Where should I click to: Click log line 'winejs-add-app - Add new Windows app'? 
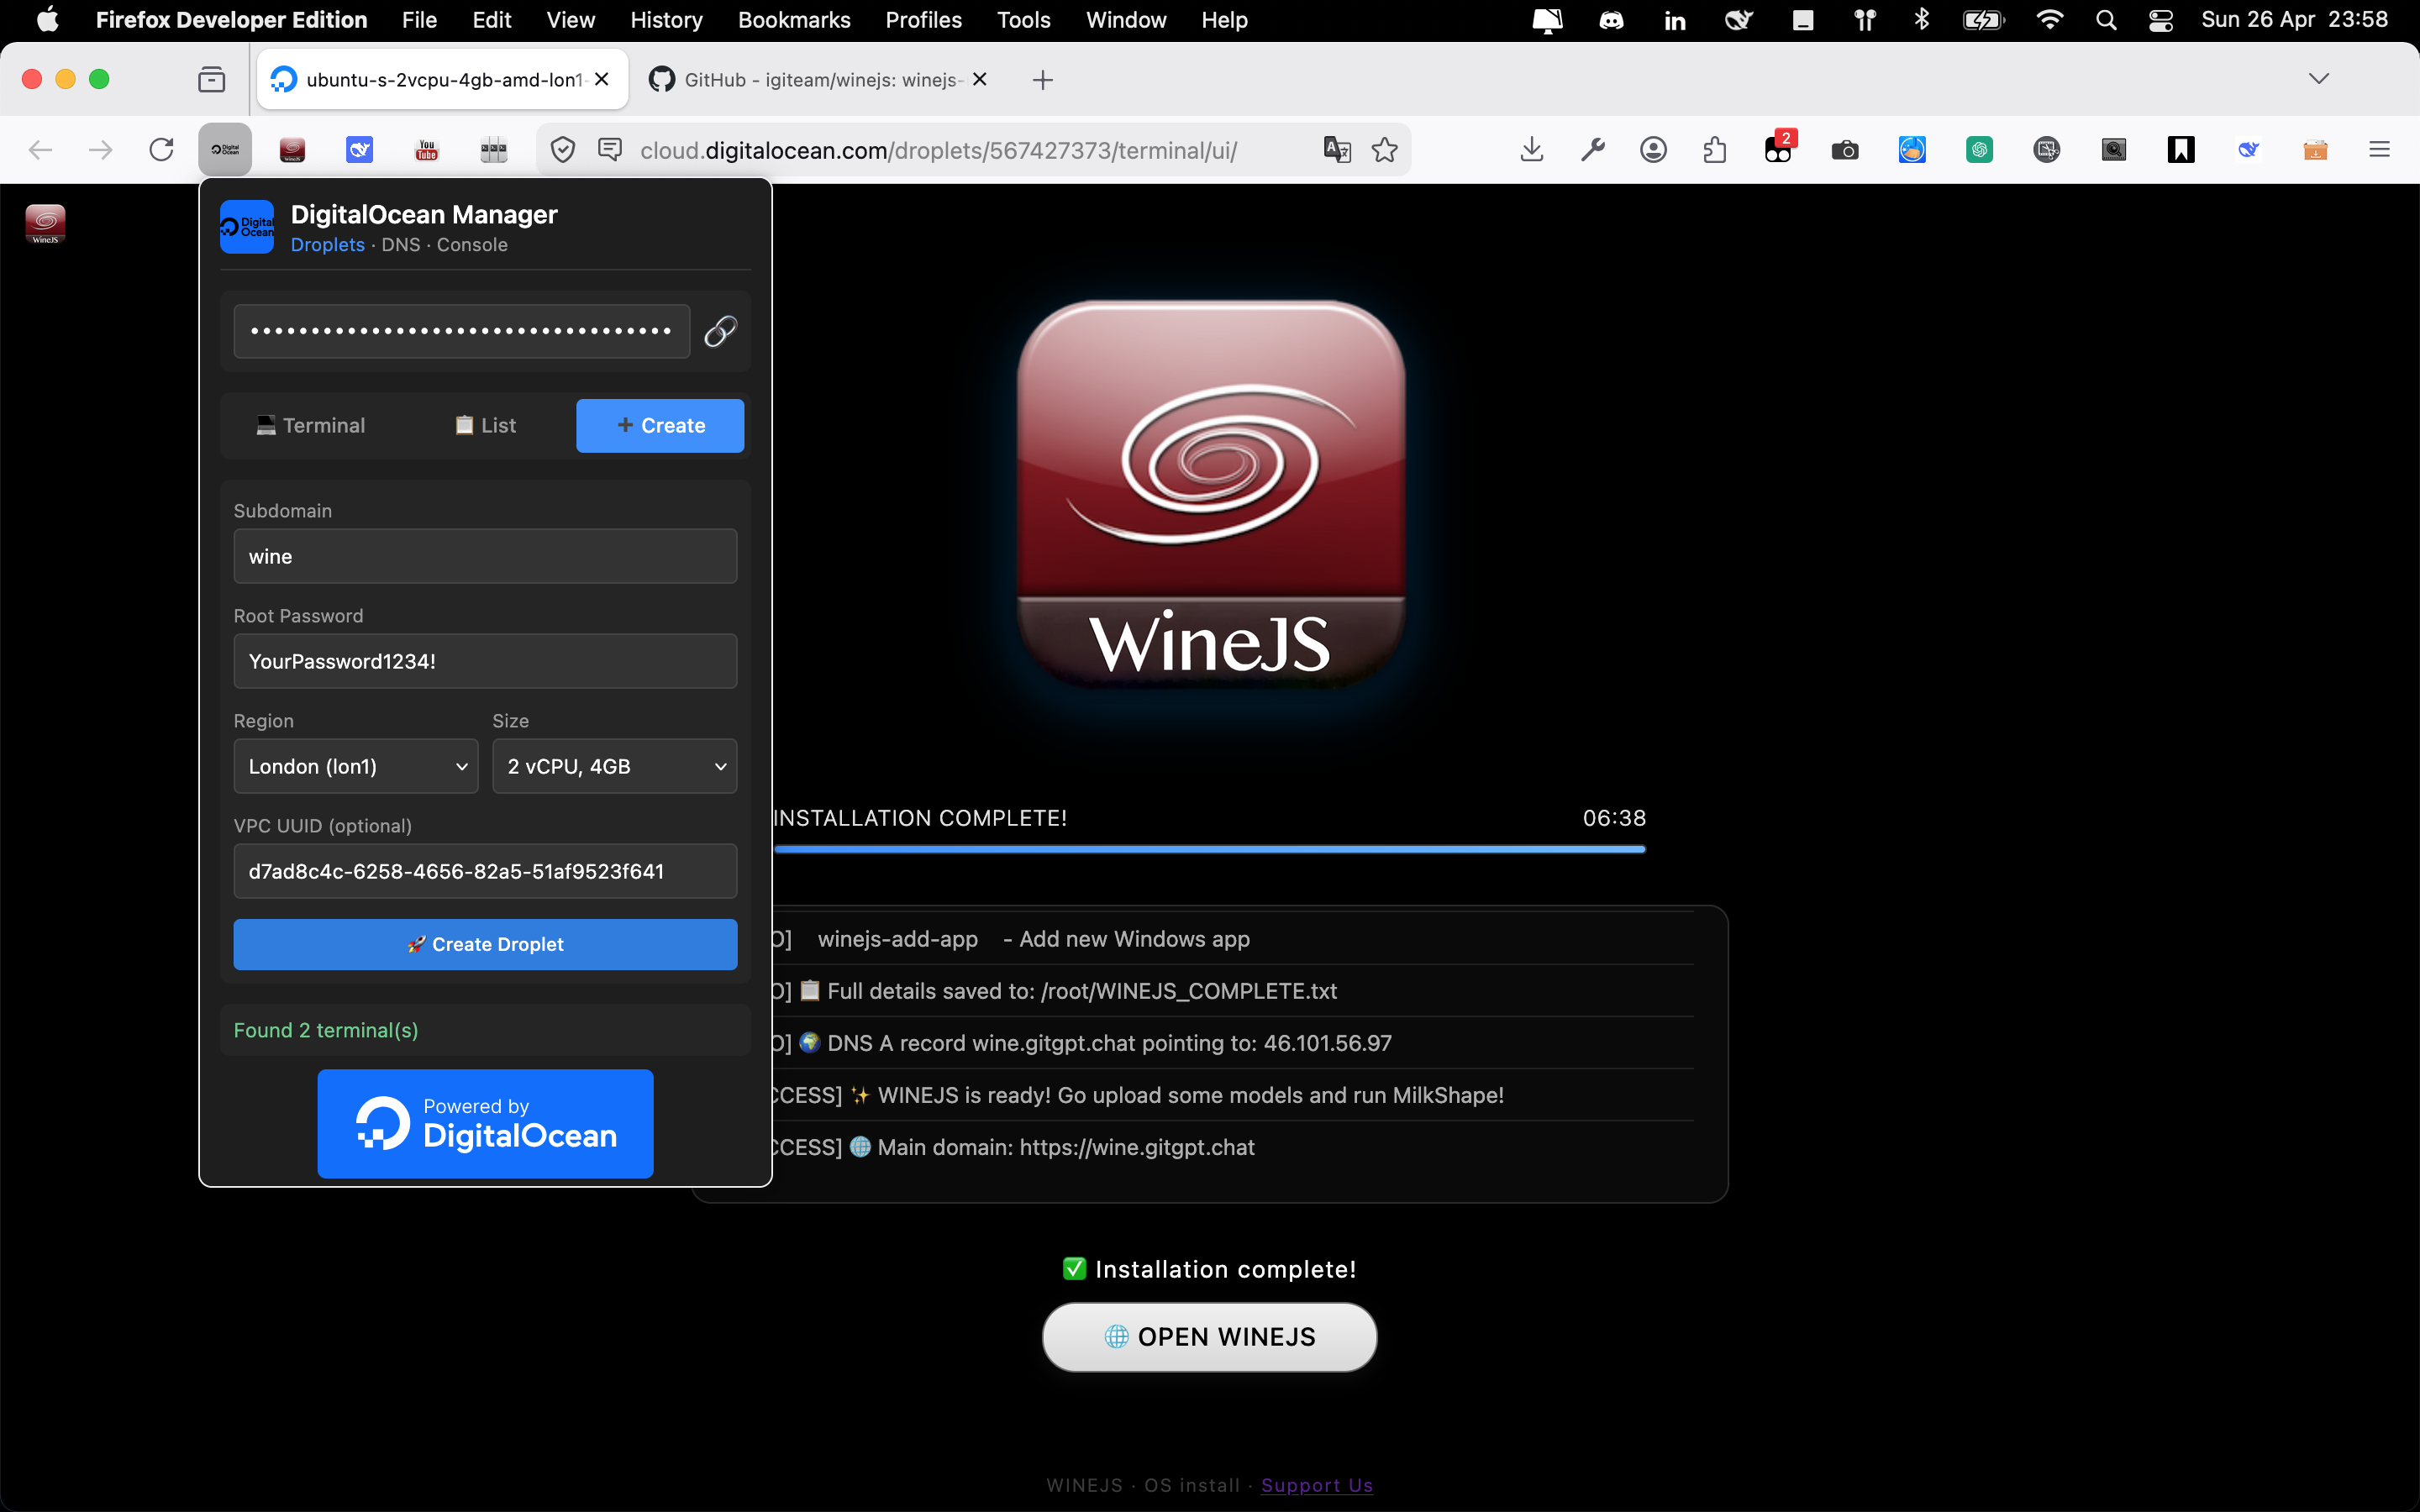click(1010, 939)
